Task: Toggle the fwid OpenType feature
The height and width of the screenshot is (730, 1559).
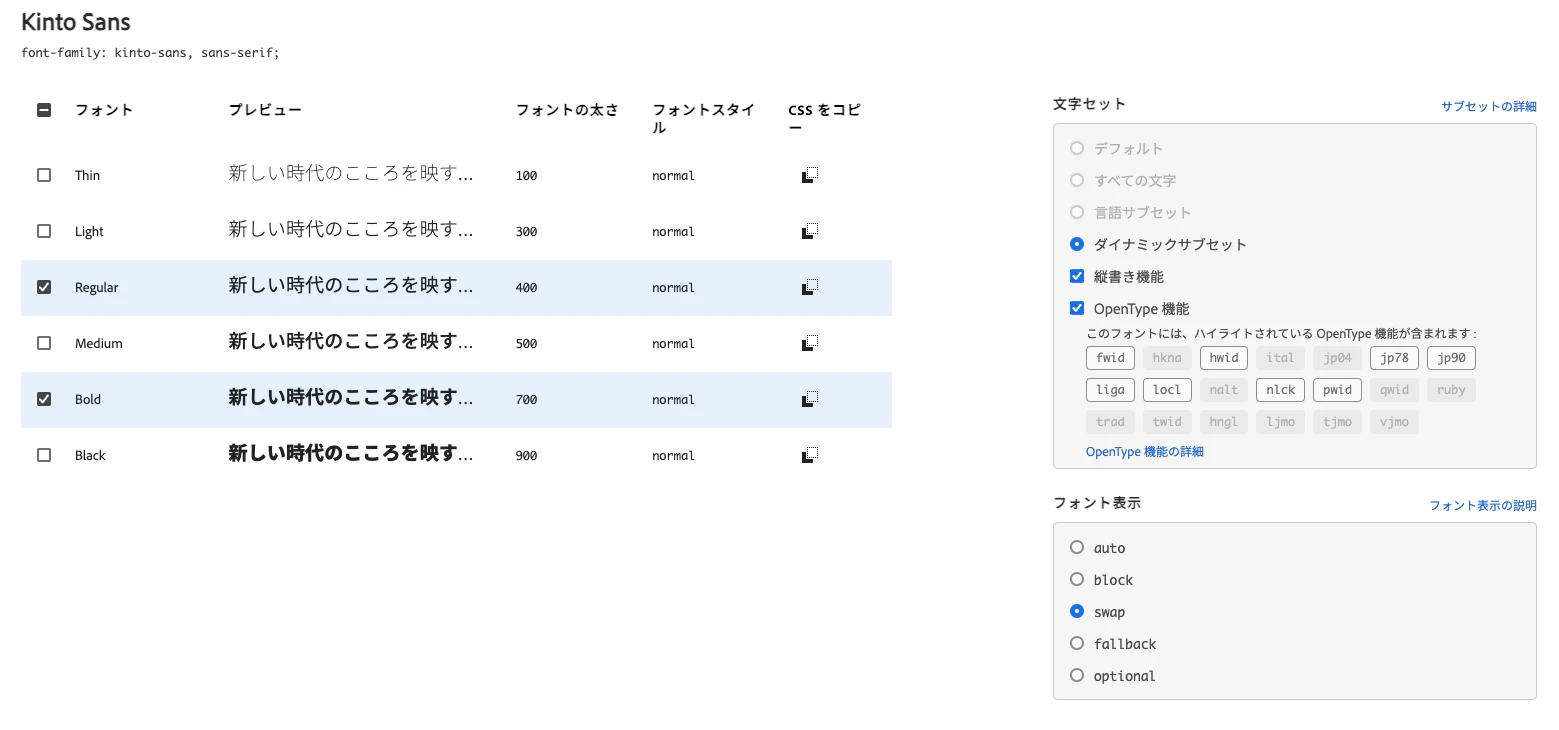Action: (x=1110, y=358)
